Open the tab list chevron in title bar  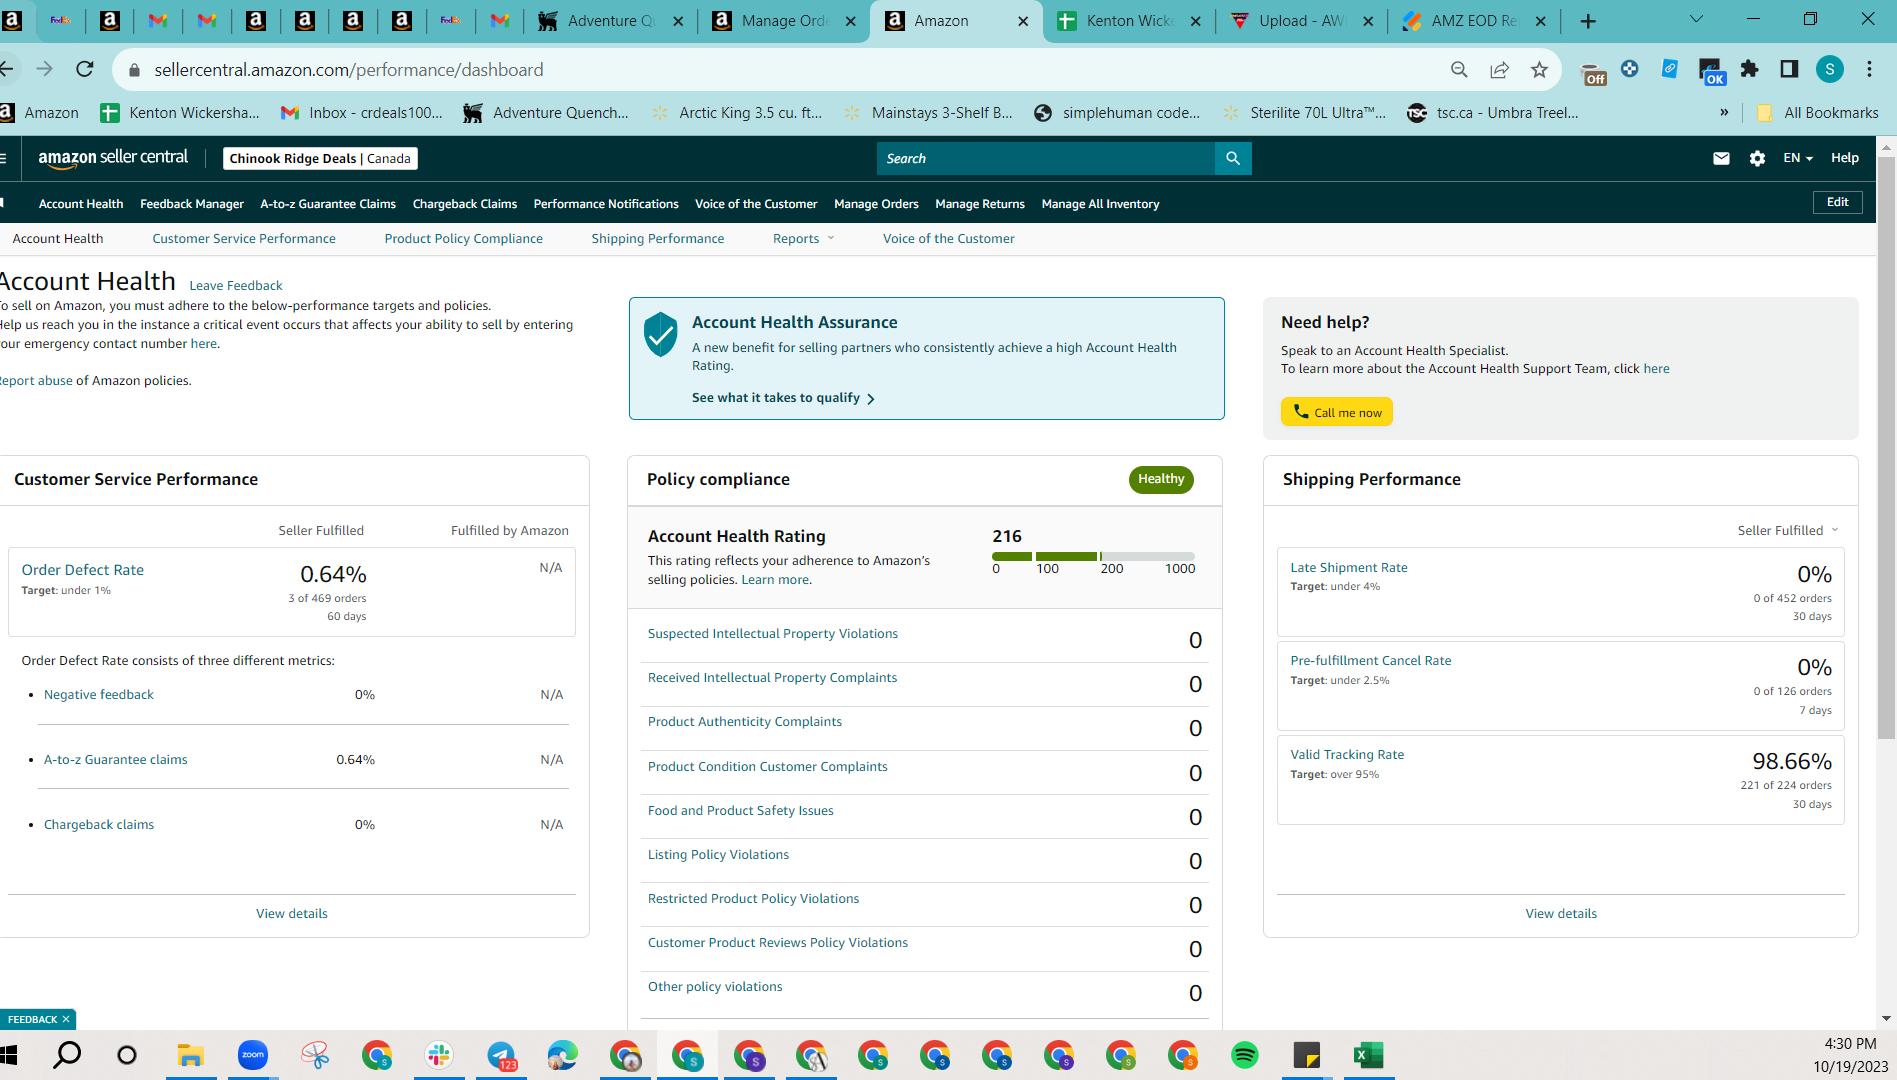point(1696,19)
